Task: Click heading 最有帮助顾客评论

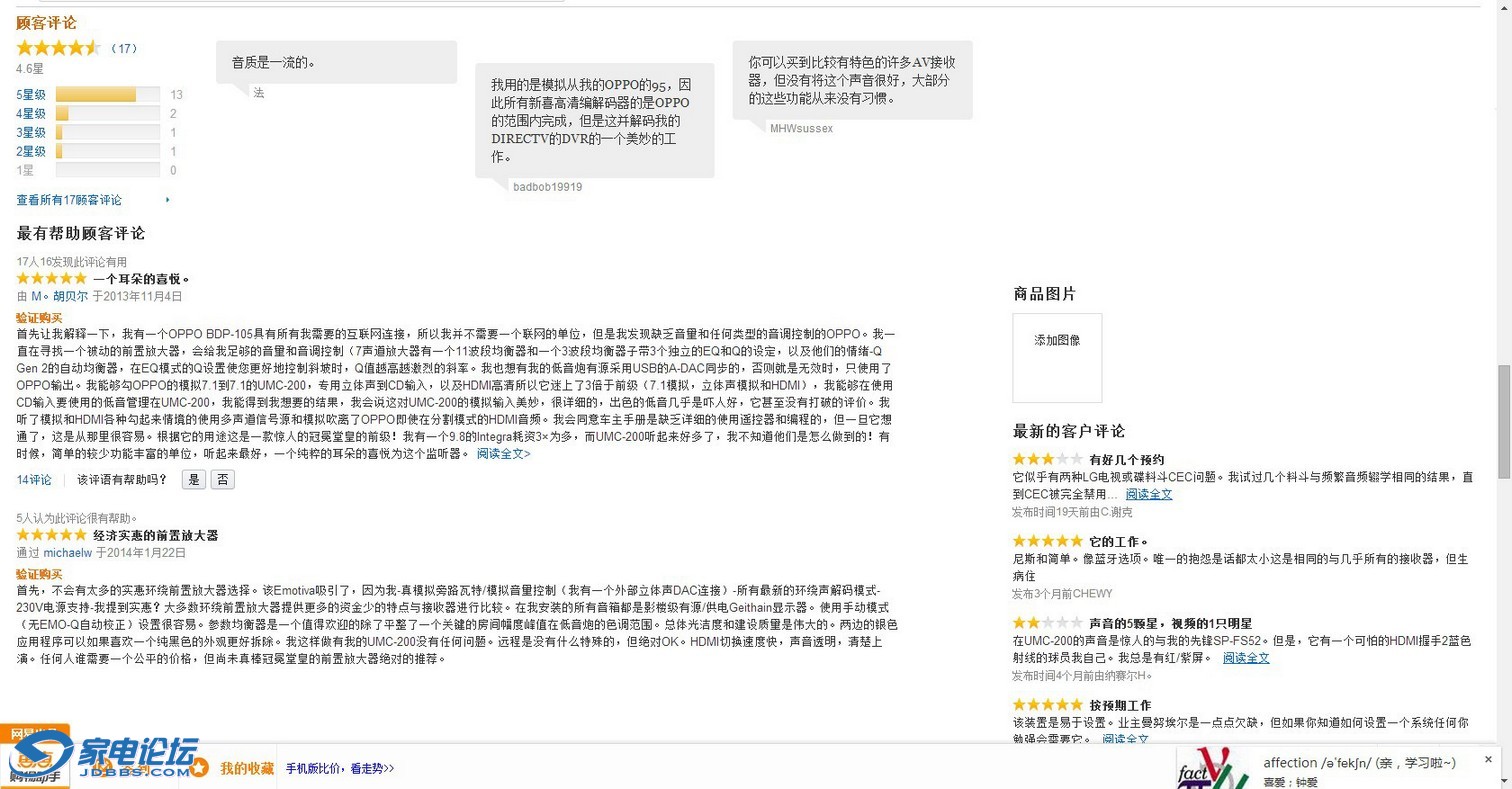Action: [80, 233]
